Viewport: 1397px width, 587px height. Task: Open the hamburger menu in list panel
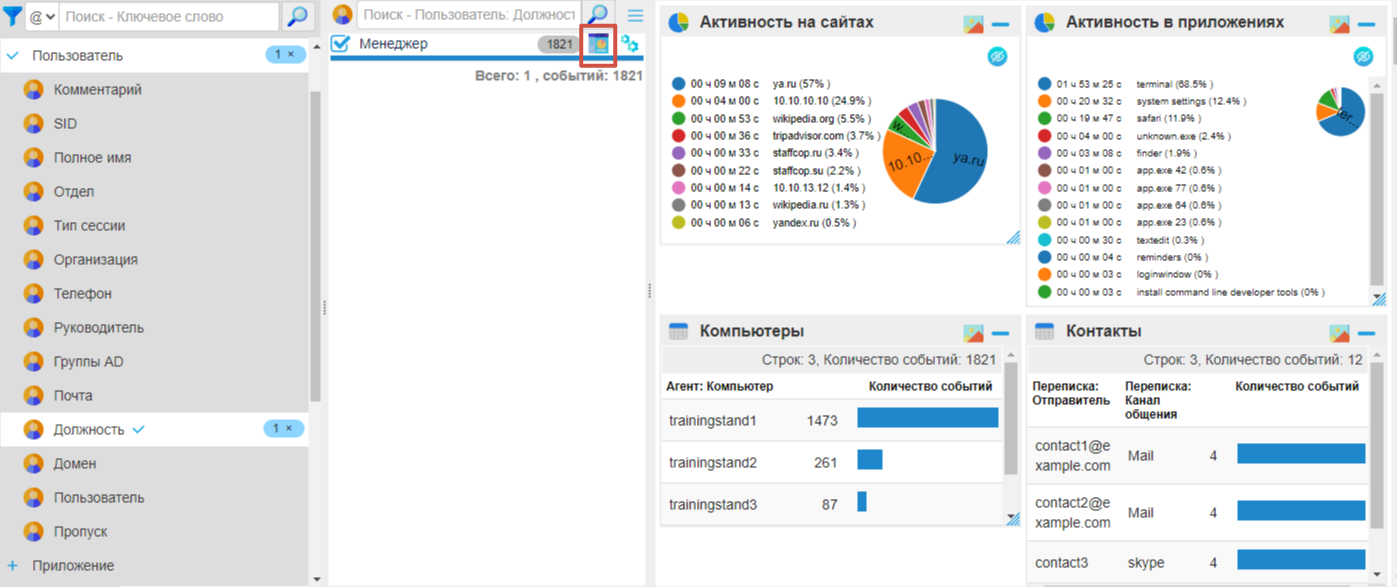point(635,15)
